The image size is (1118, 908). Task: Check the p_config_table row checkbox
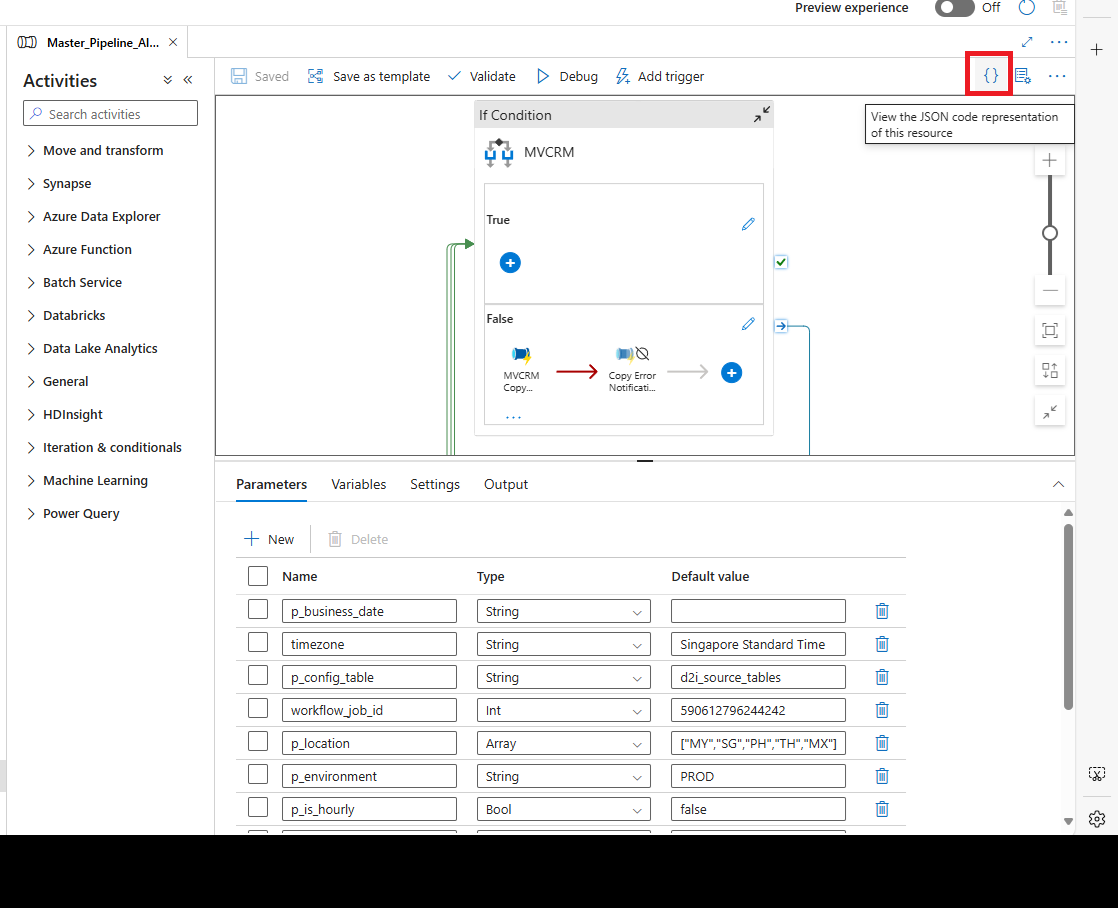[257, 675]
